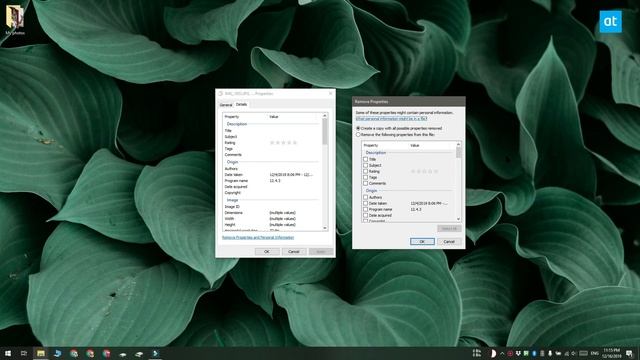
Task: Show hidden system tray icons
Action: pos(502,353)
